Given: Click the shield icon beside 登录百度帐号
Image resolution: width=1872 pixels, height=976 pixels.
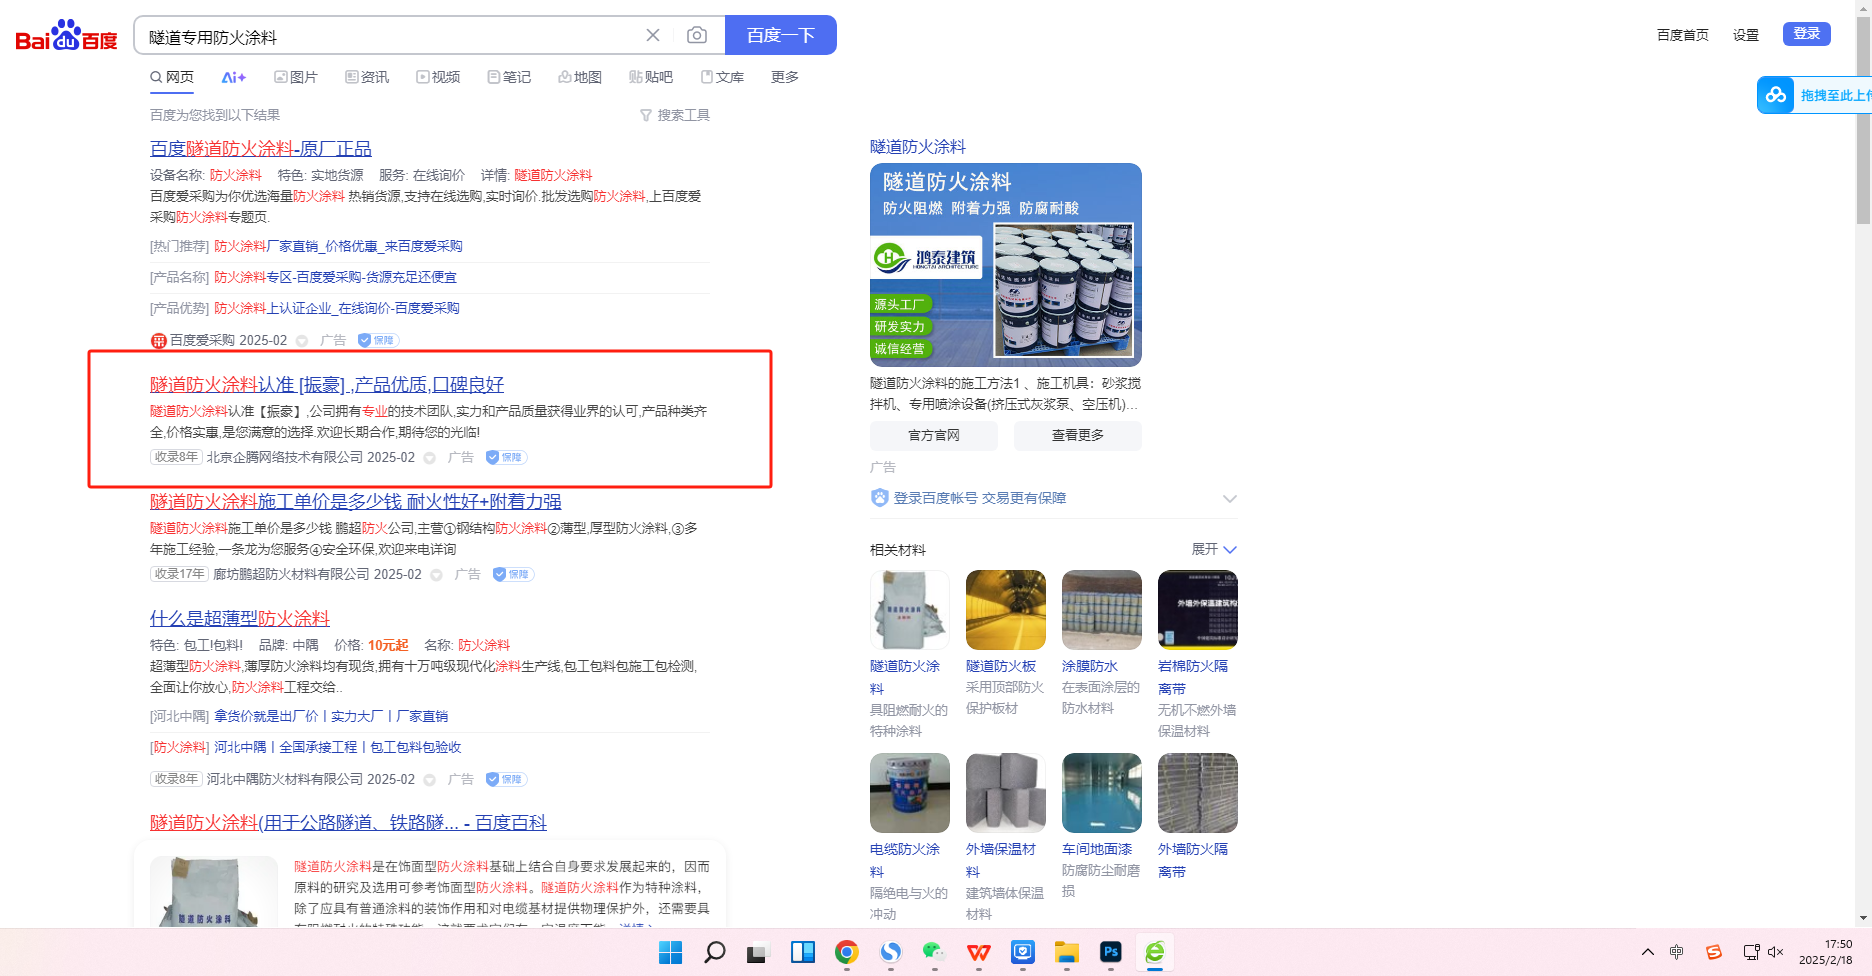Looking at the screenshot, I should pyautogui.click(x=880, y=498).
